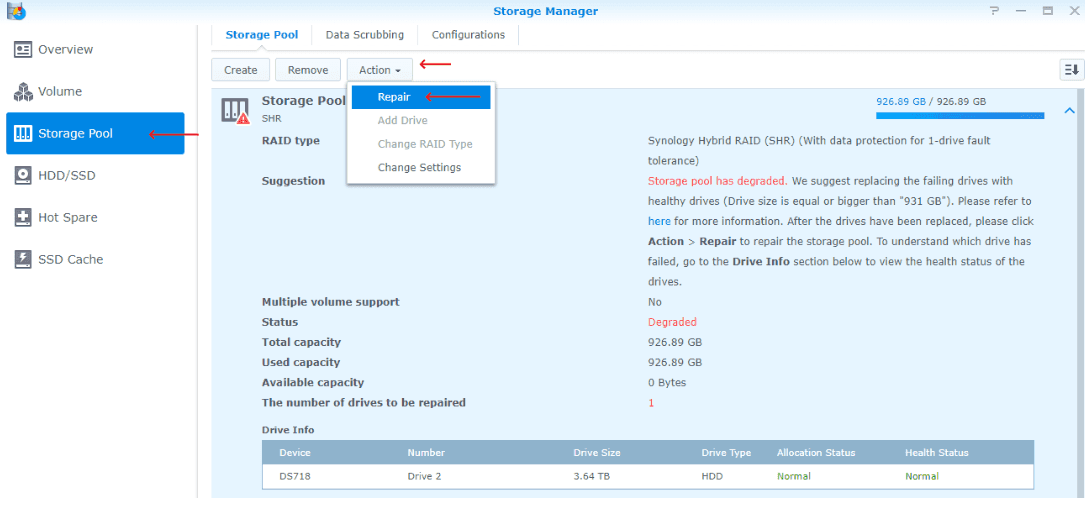Click the degraded storage pool warning icon
1085x505 pixels.
(235, 111)
